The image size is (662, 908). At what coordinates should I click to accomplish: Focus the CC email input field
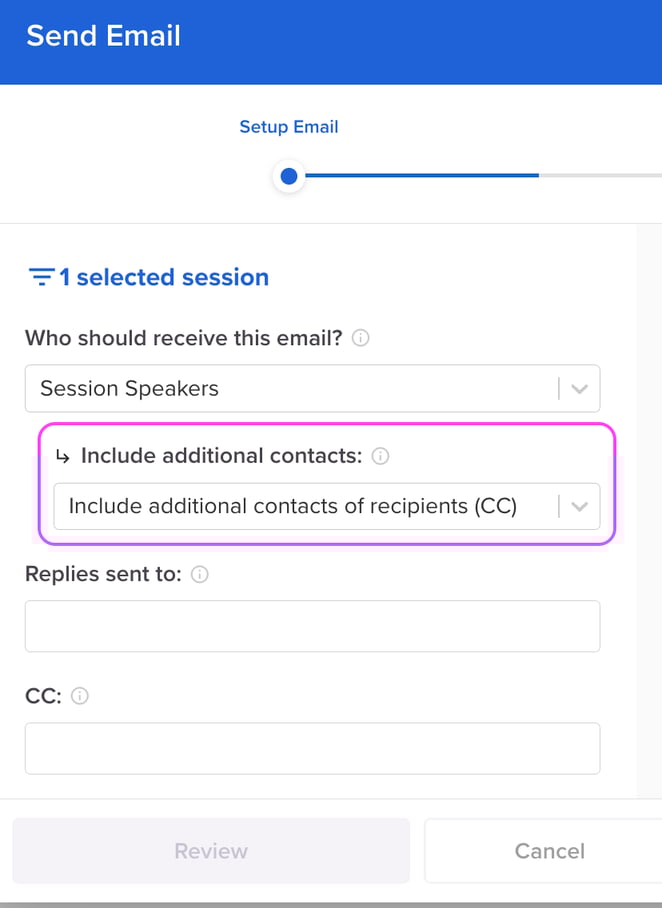[x=312, y=748]
